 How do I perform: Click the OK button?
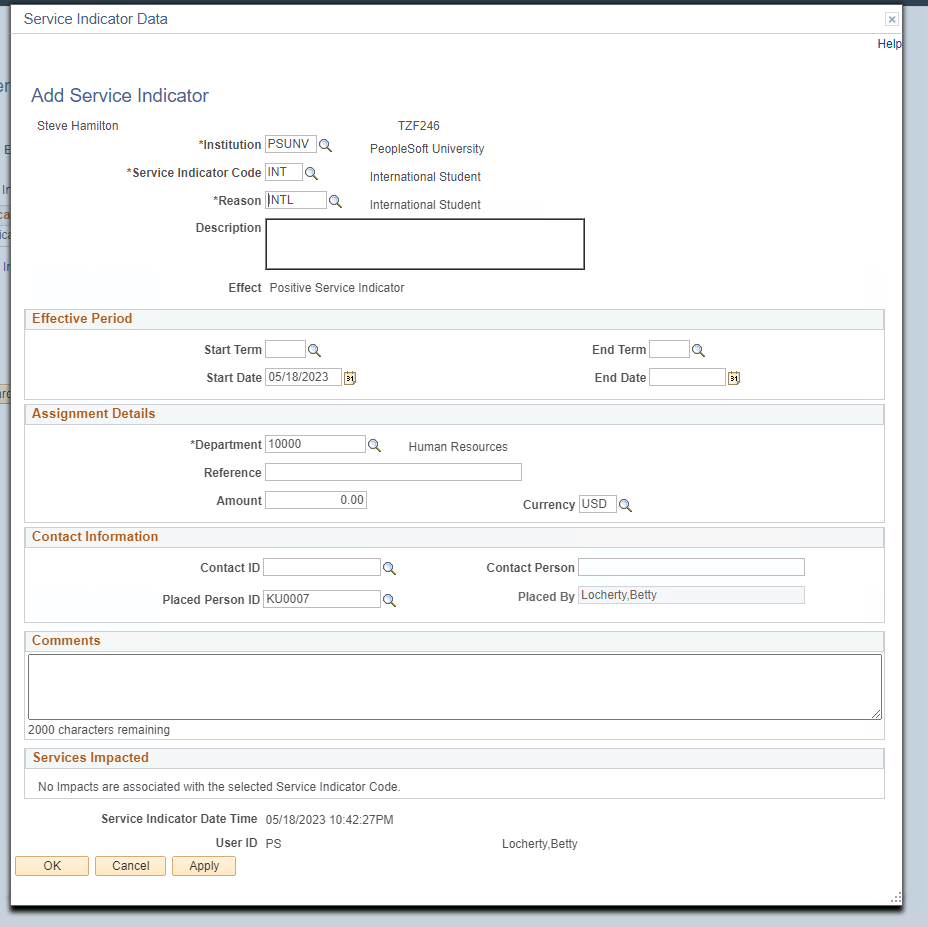pyautogui.click(x=52, y=866)
